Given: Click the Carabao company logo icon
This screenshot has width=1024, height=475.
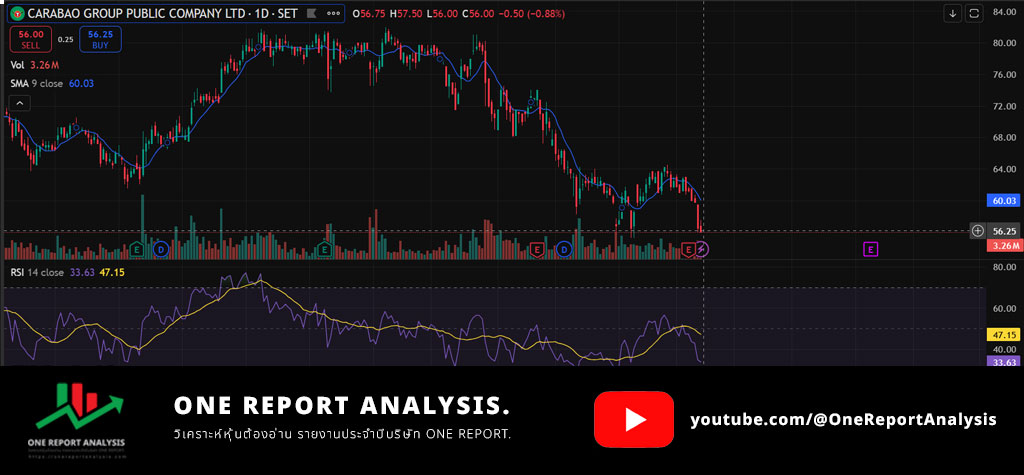Looking at the screenshot, I should [17, 13].
